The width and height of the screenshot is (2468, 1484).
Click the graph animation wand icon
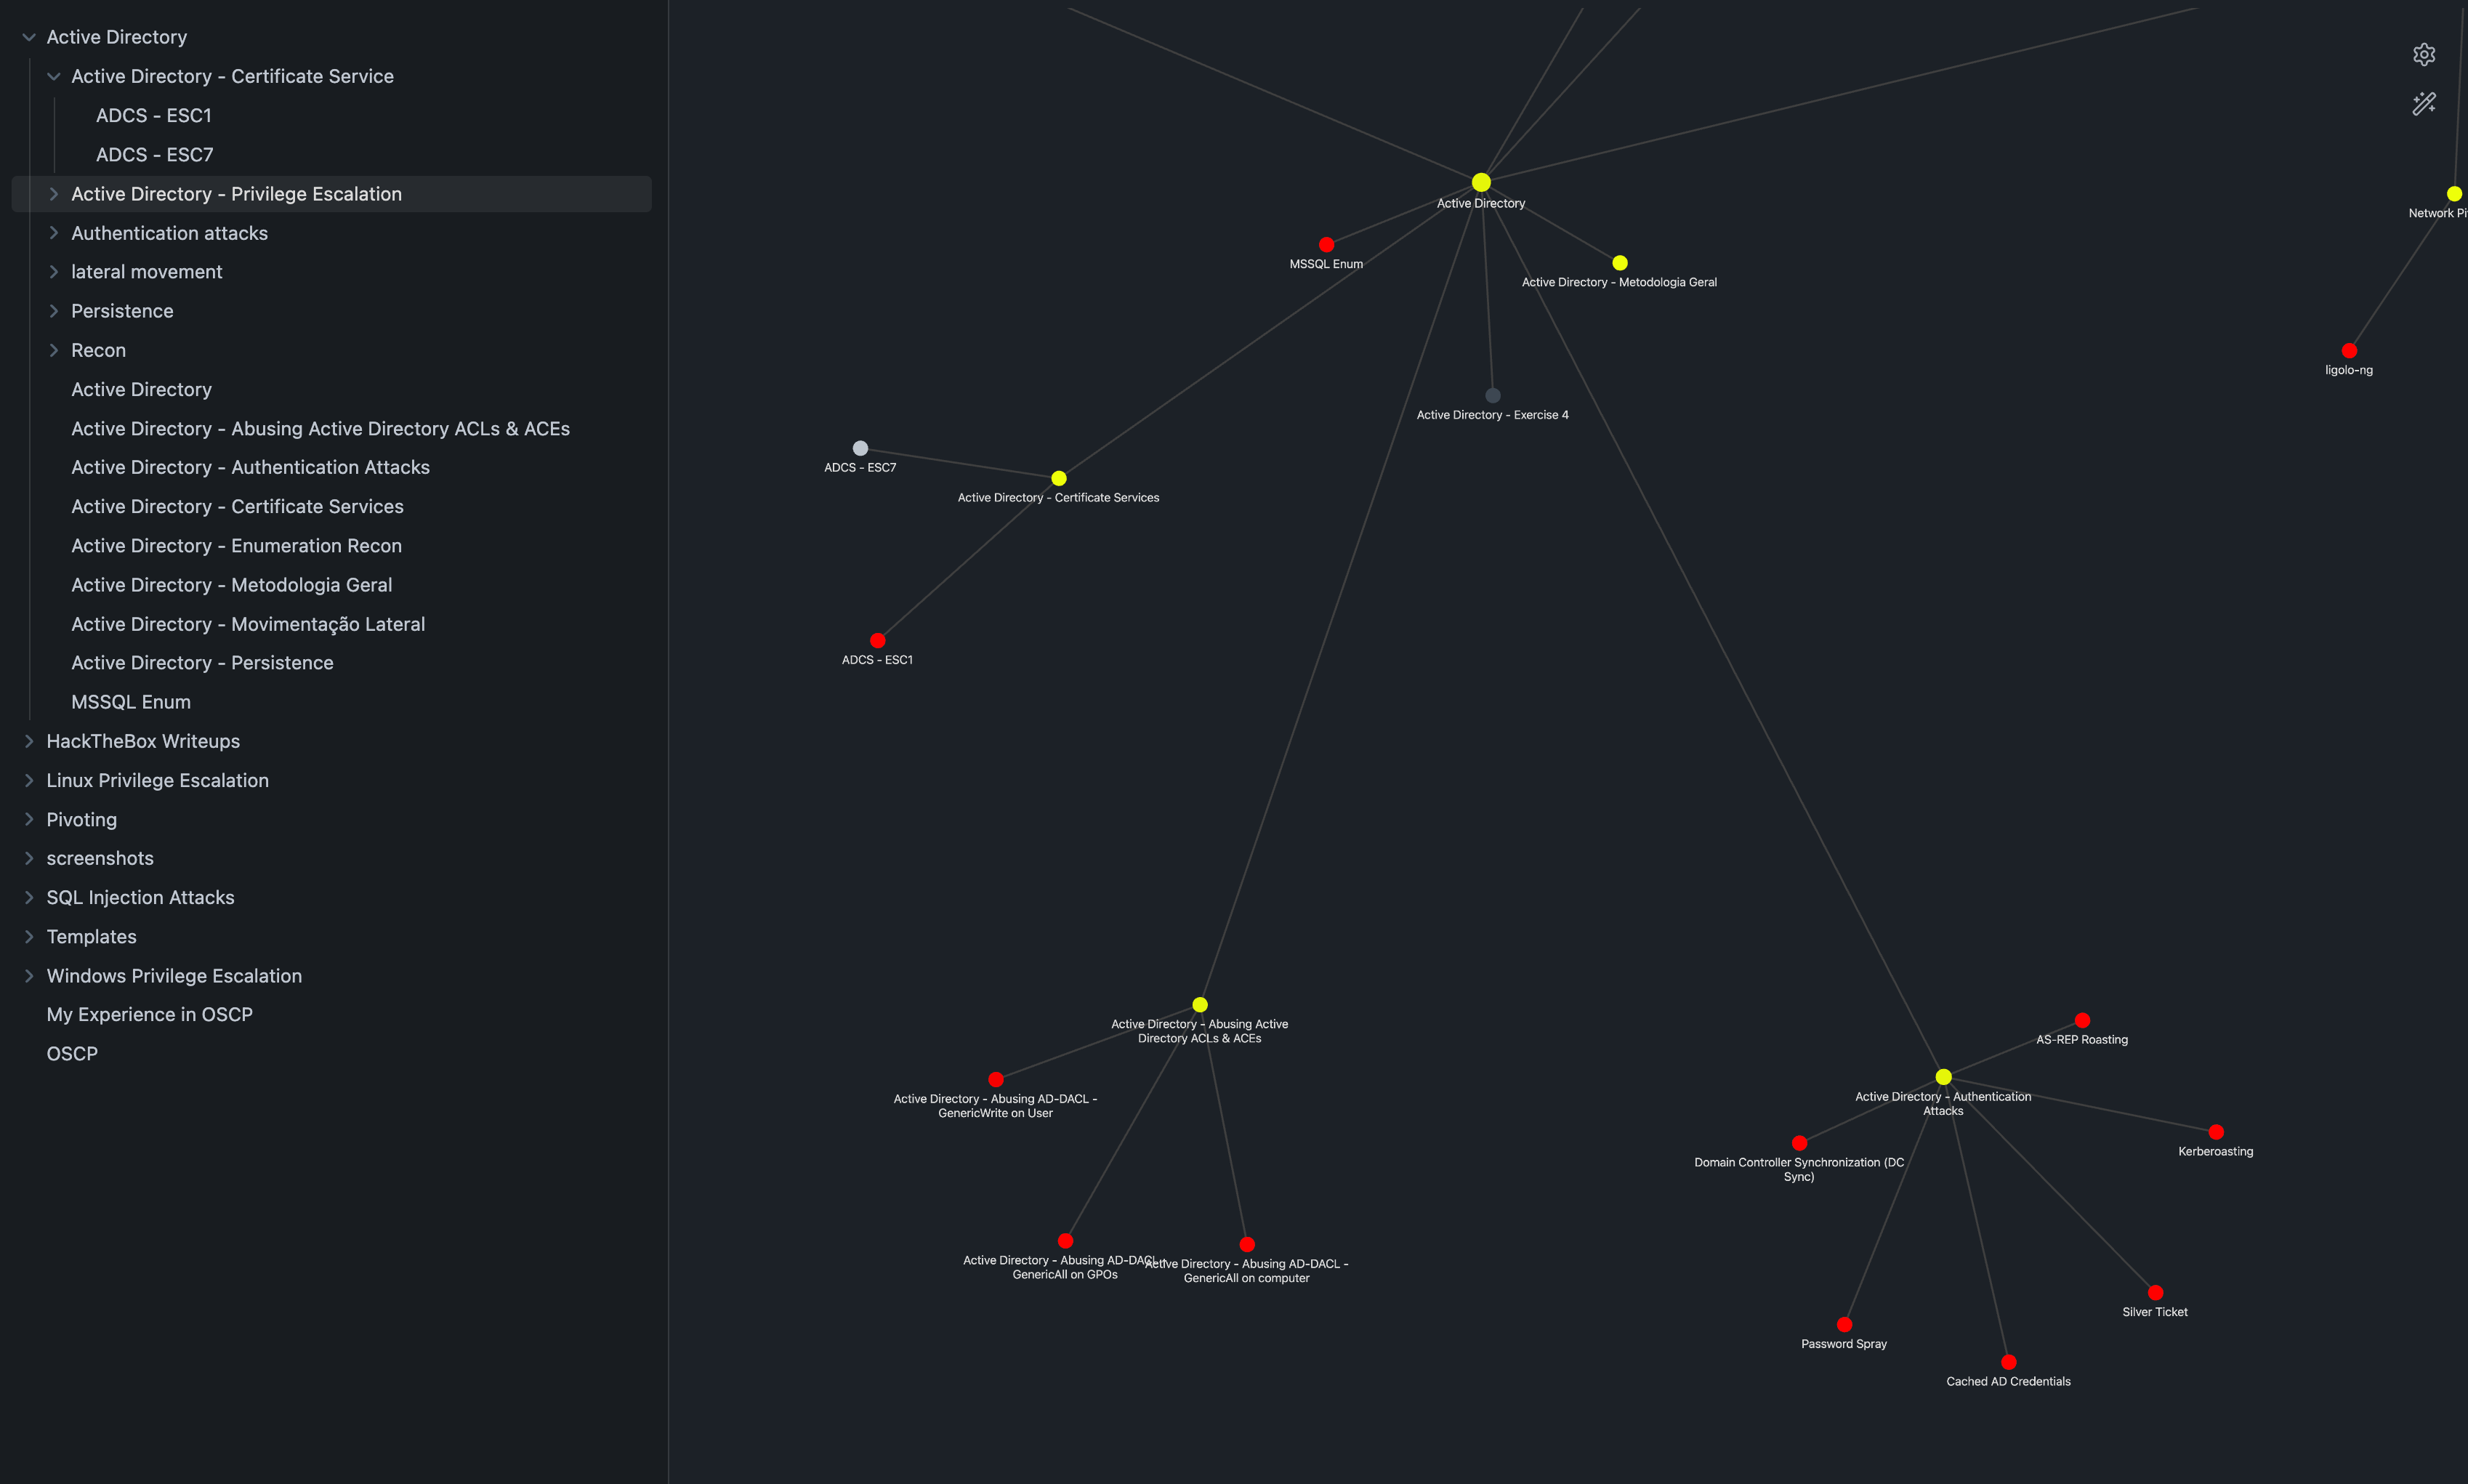coord(2423,104)
